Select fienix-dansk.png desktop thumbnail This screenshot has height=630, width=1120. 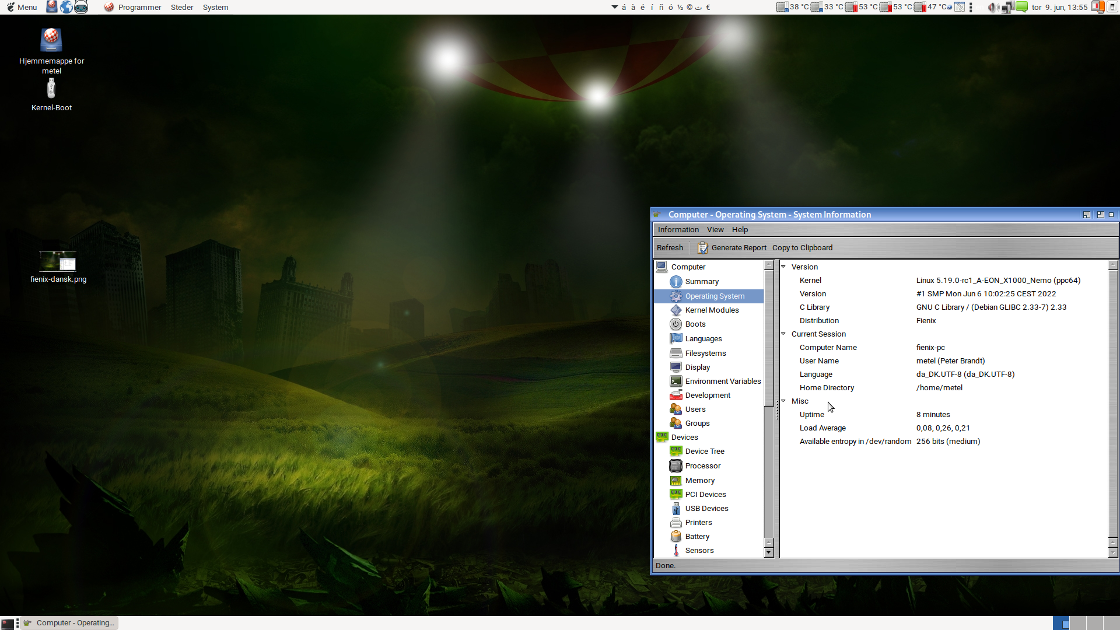click(x=58, y=263)
